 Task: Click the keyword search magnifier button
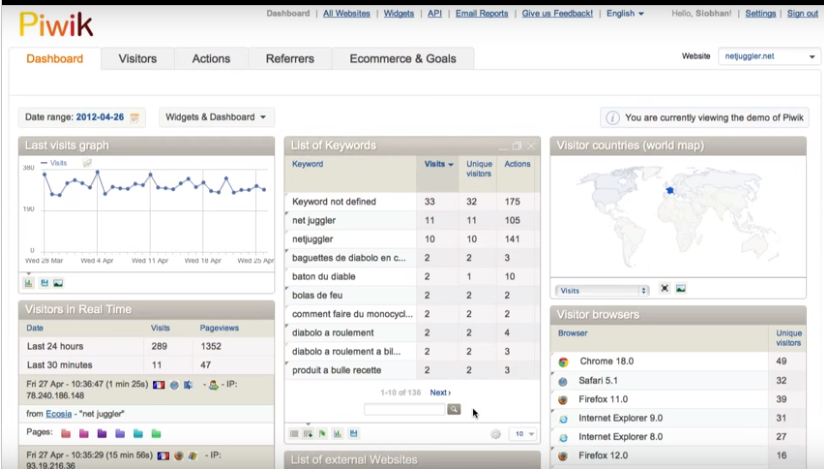454,410
